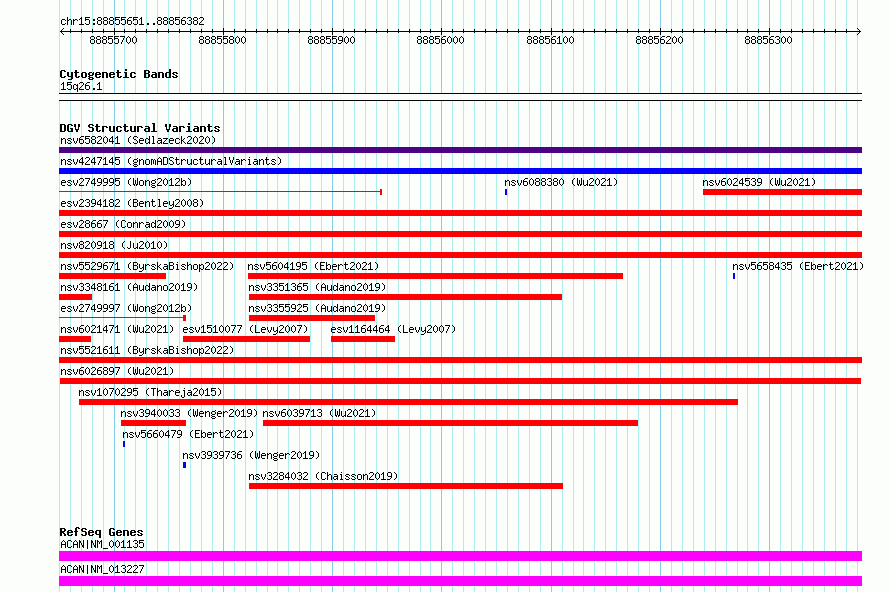Click nsv3348161 (Audano2019) label
This screenshot has height=592, width=890.
[129, 287]
